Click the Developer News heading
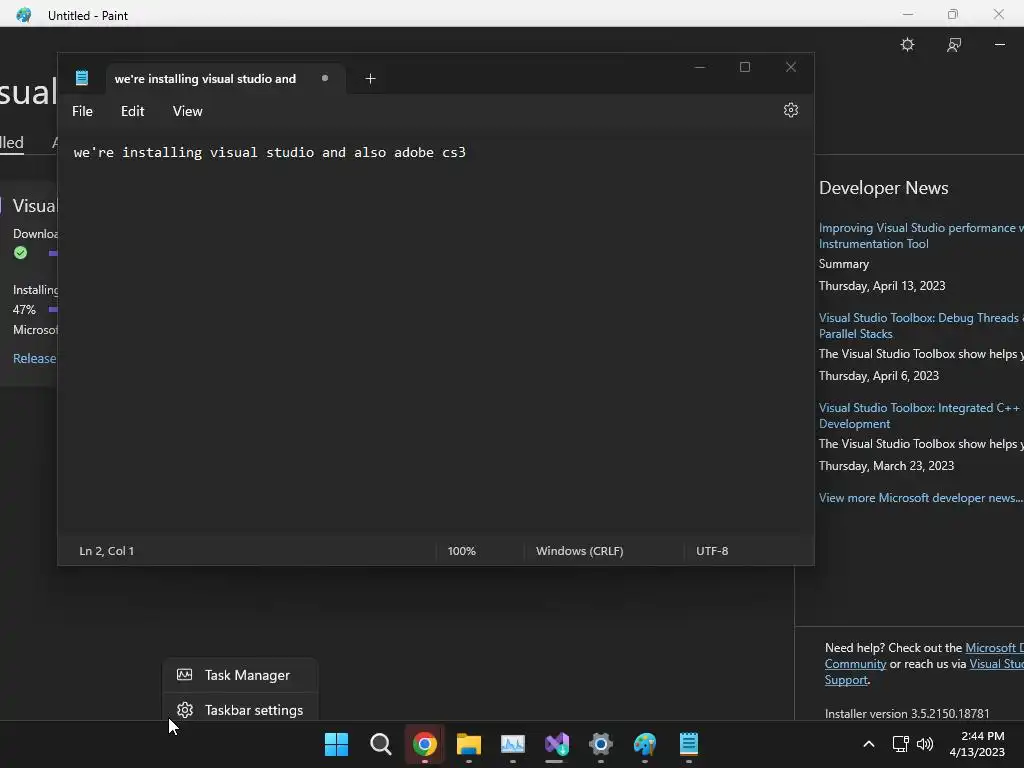1024x768 pixels. [883, 188]
